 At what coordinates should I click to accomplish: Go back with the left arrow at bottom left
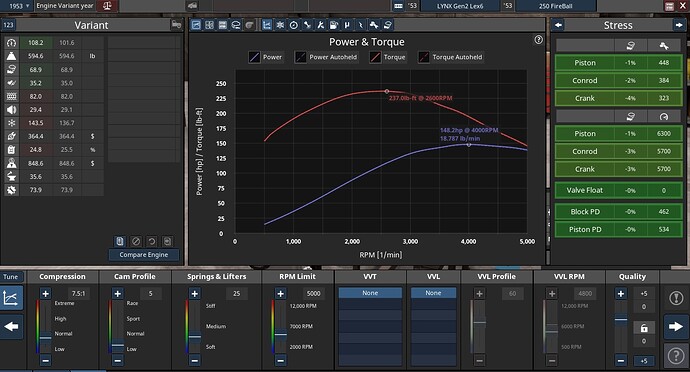(x=11, y=327)
